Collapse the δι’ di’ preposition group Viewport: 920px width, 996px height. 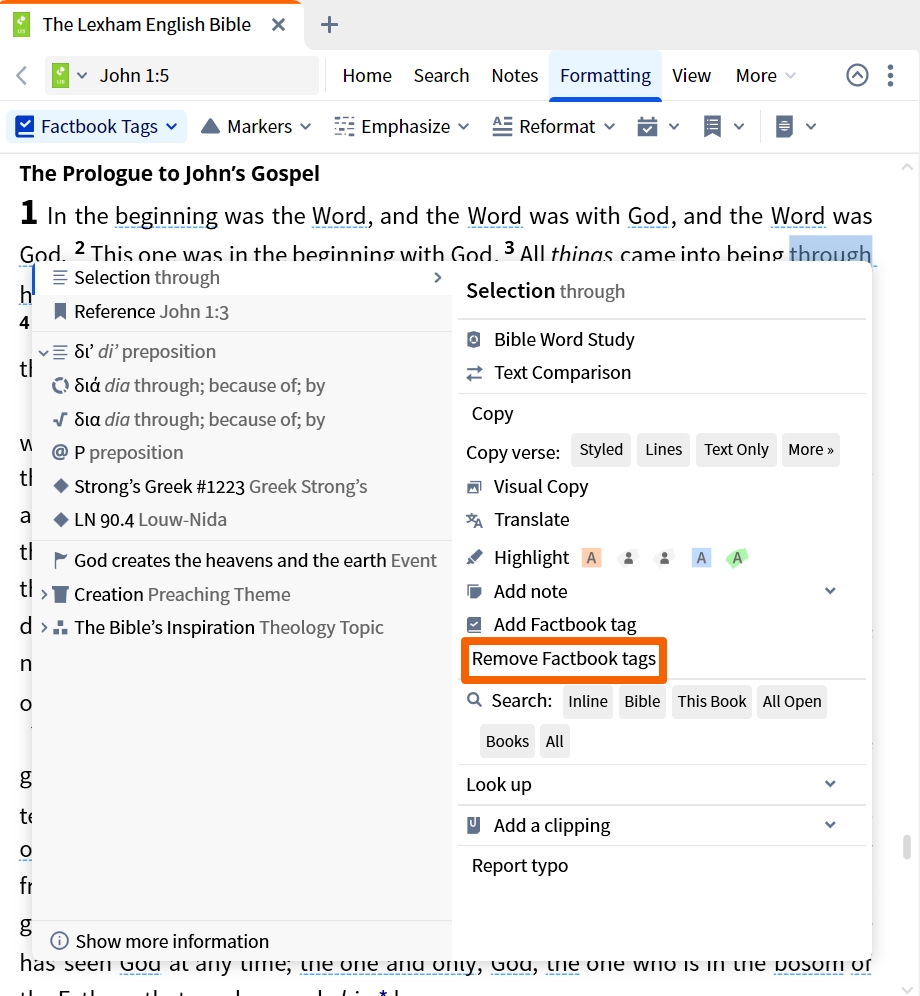point(43,352)
